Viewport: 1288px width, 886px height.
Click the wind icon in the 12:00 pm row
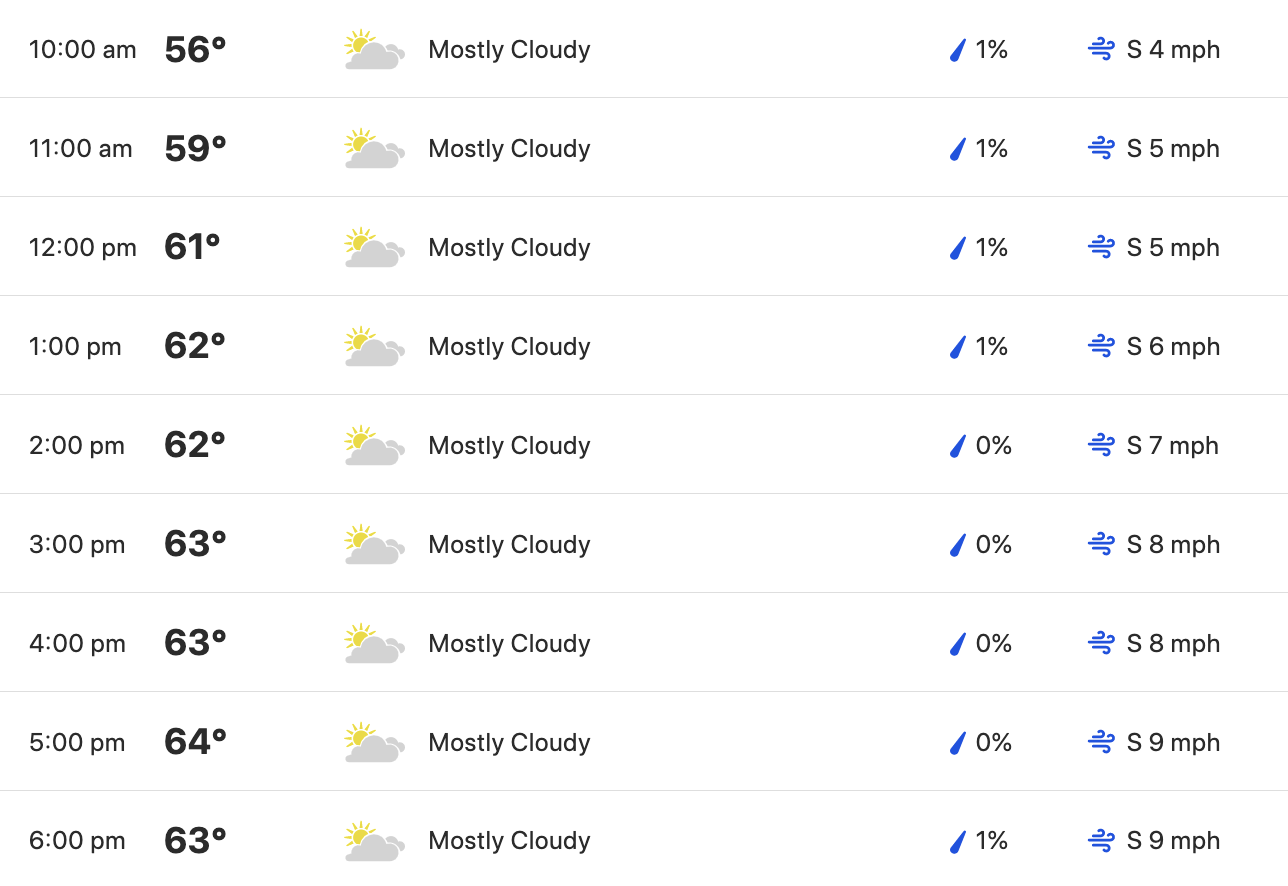pyautogui.click(x=1101, y=247)
